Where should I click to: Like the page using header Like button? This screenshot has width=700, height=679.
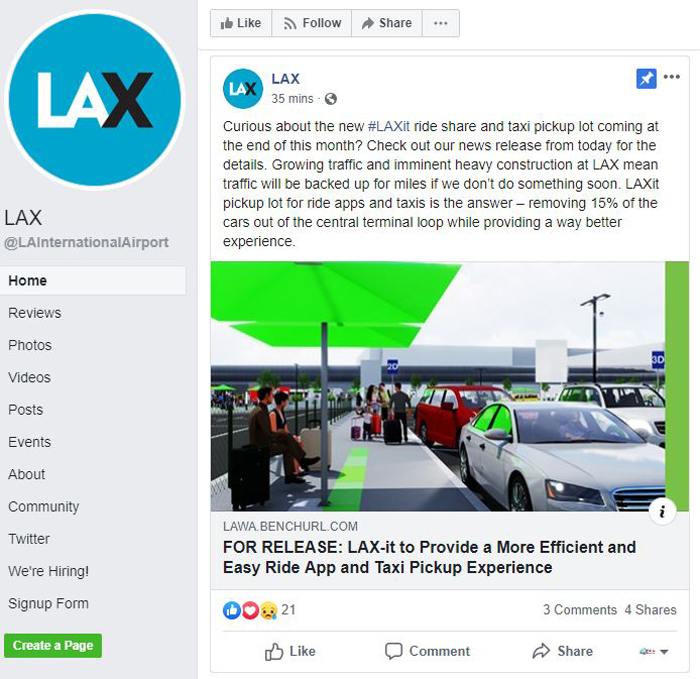[241, 23]
